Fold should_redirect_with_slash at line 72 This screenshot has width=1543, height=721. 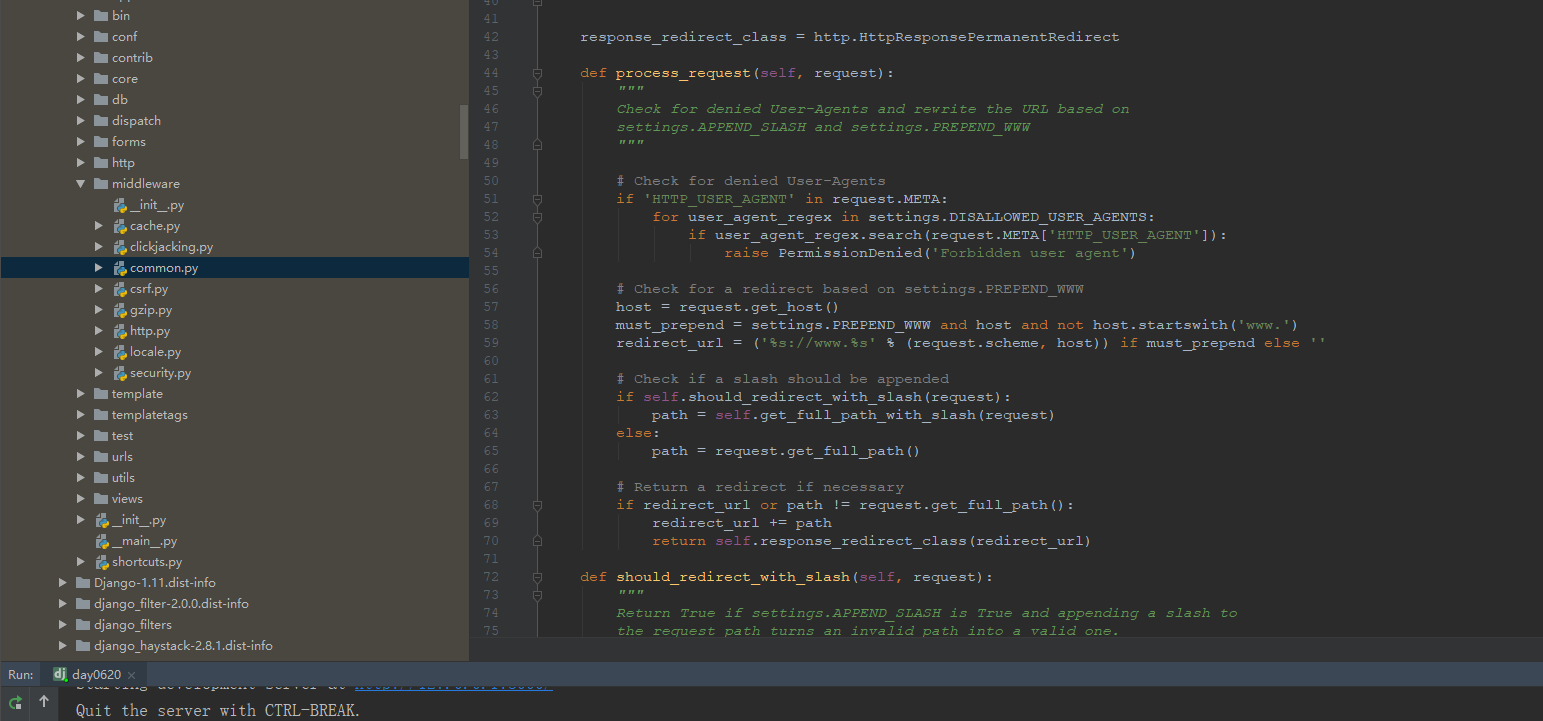537,577
